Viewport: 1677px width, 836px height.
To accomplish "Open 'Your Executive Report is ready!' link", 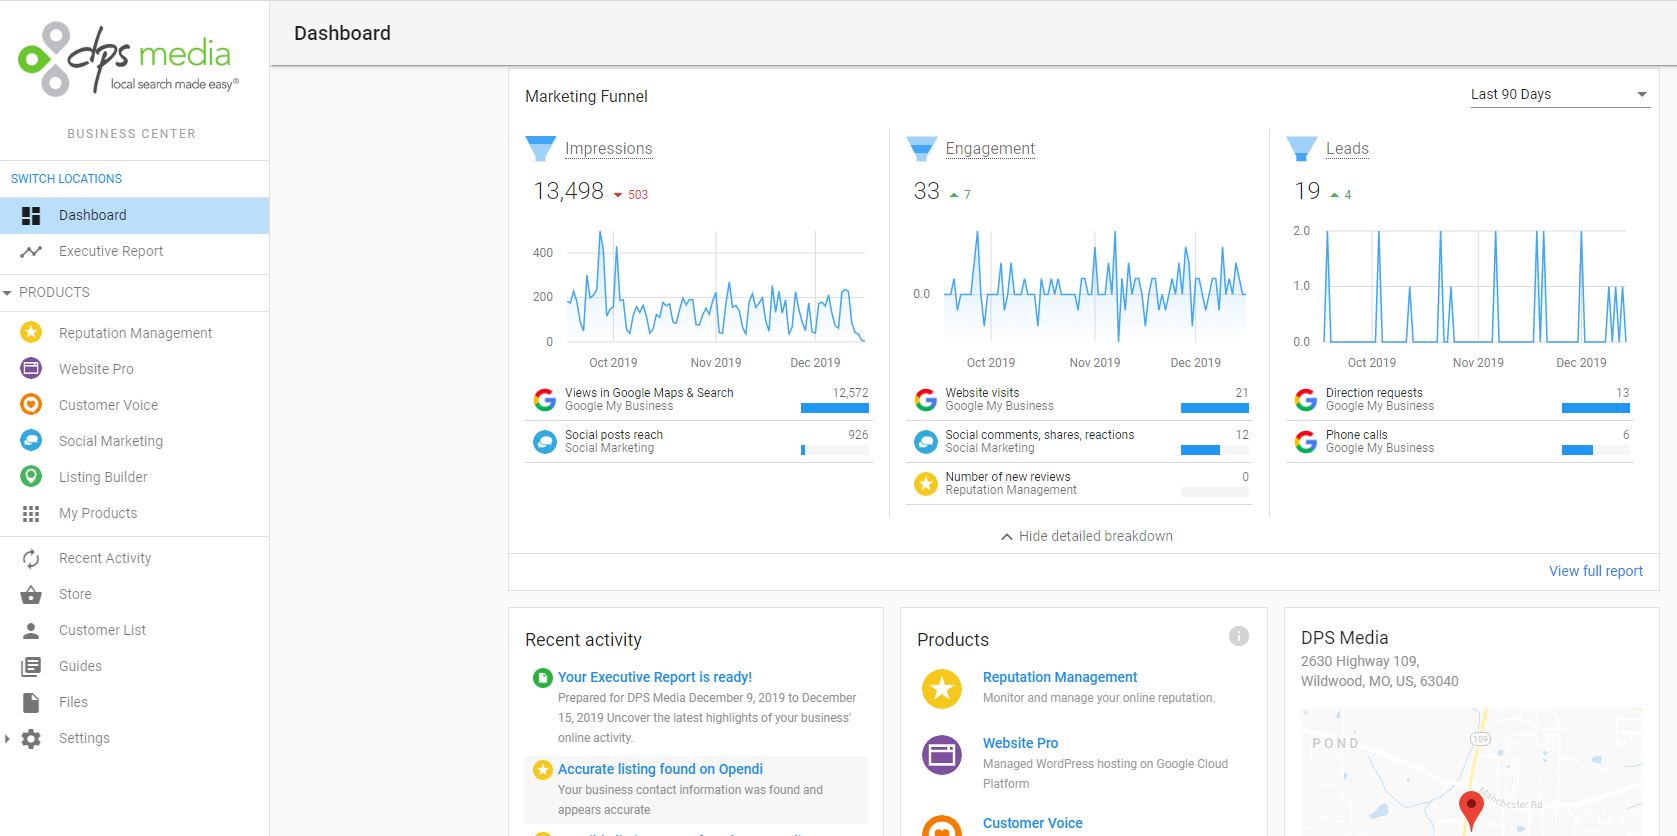I will [654, 677].
